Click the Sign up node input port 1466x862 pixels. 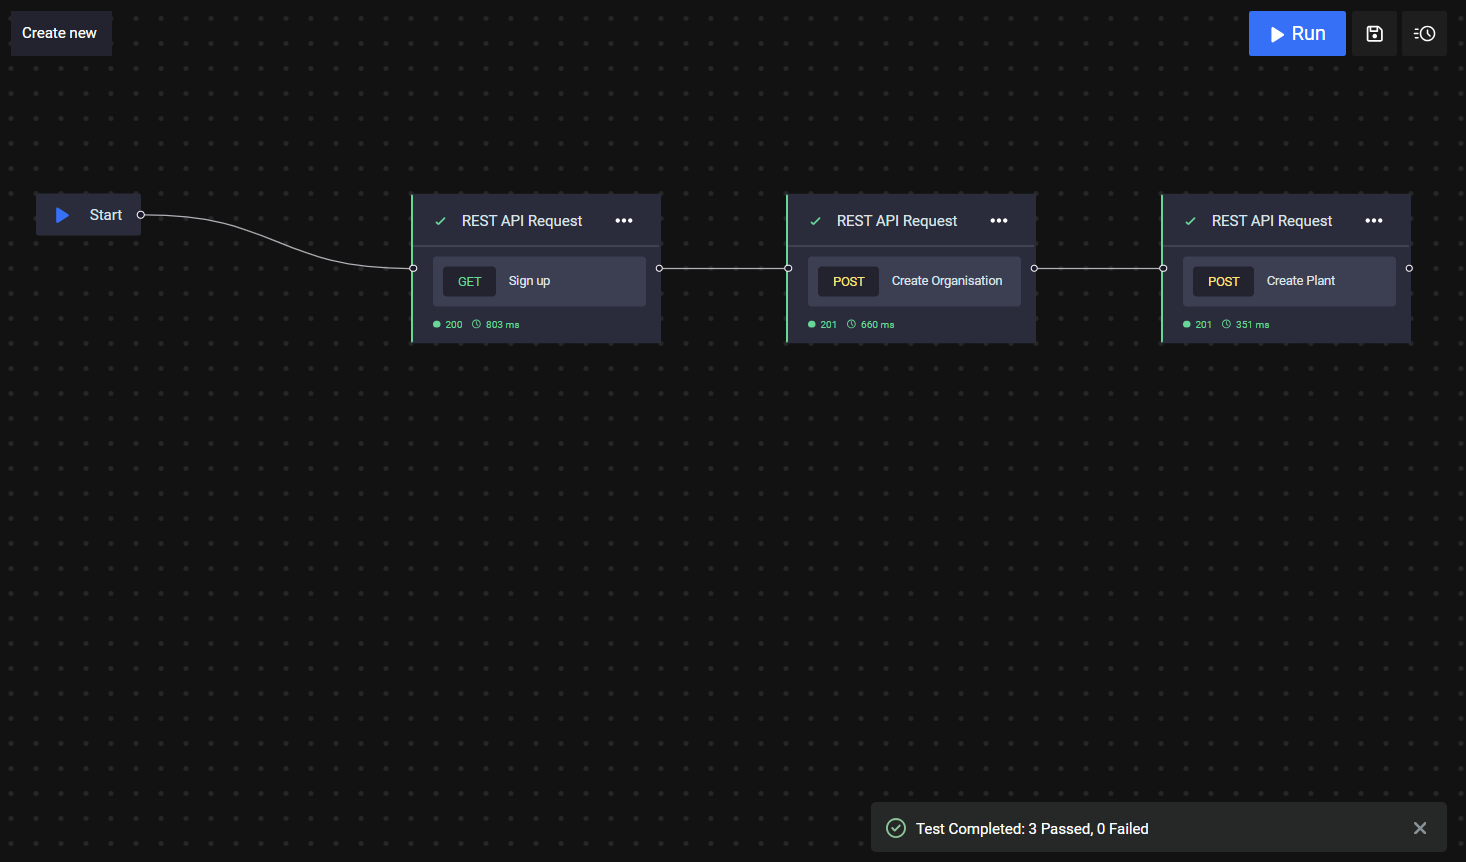tap(413, 268)
